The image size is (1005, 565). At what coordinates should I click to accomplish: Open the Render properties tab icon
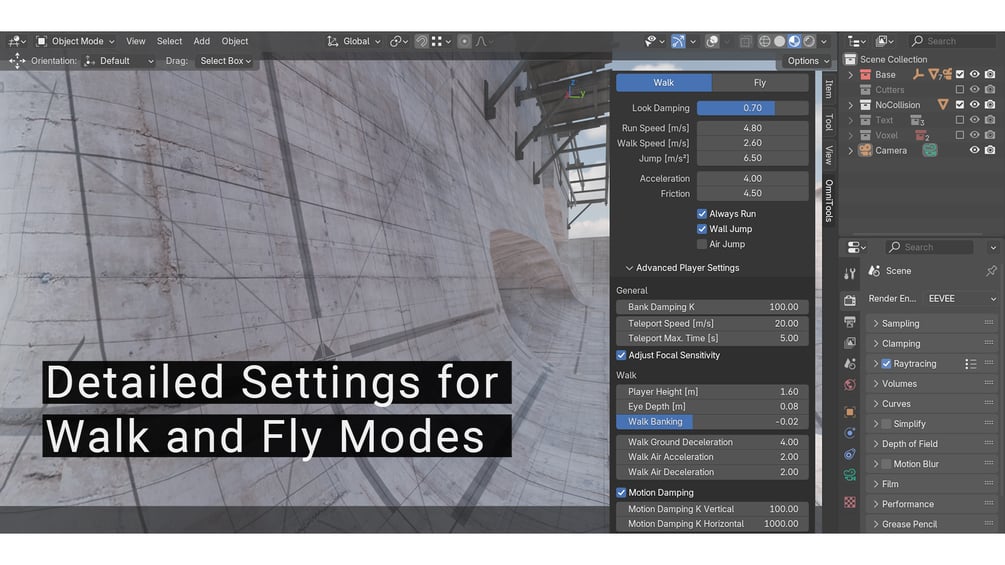(x=850, y=300)
